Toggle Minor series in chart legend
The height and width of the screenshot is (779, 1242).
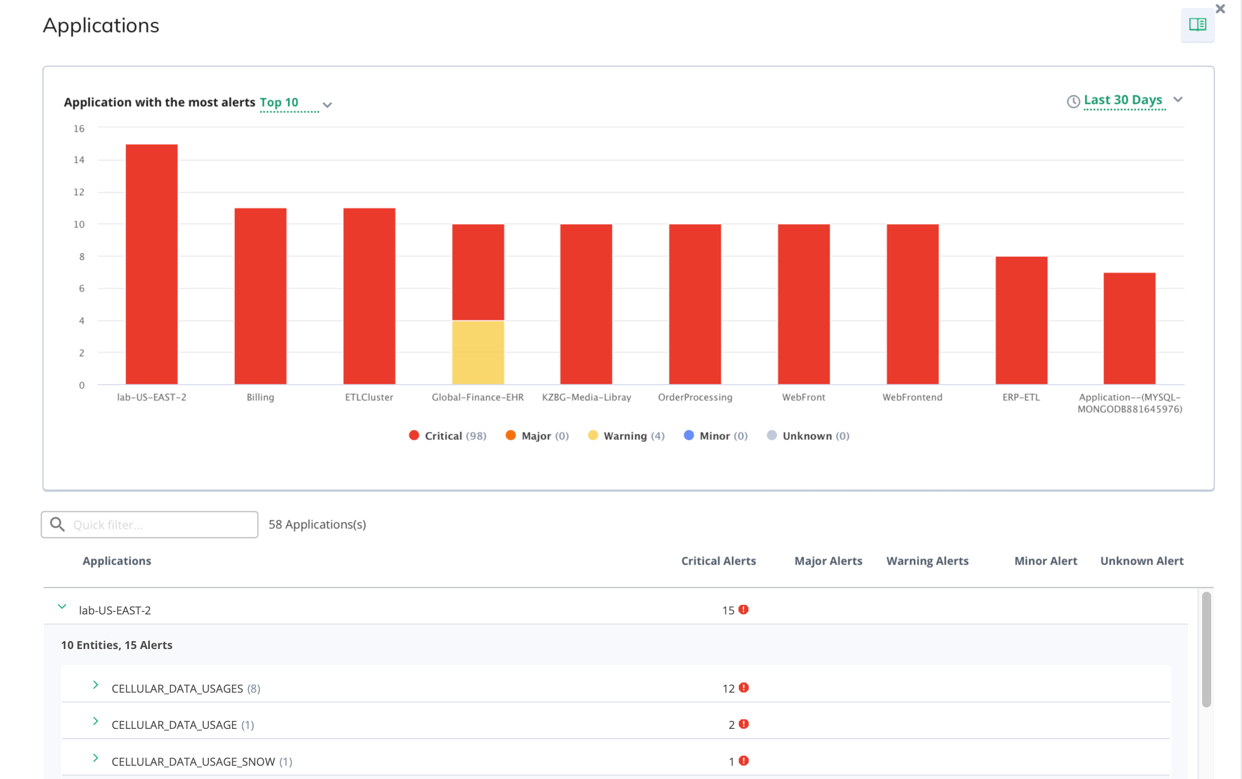[715, 436]
